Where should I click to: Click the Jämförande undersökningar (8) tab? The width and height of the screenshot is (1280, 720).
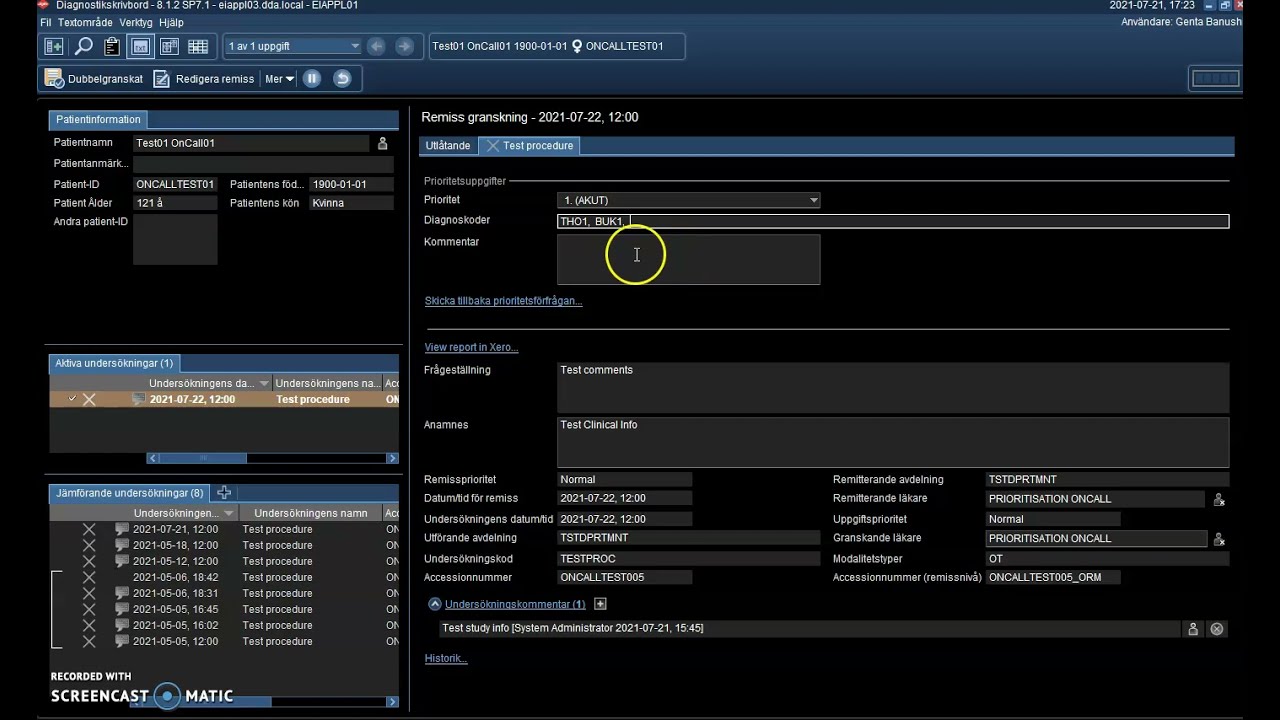[129, 493]
